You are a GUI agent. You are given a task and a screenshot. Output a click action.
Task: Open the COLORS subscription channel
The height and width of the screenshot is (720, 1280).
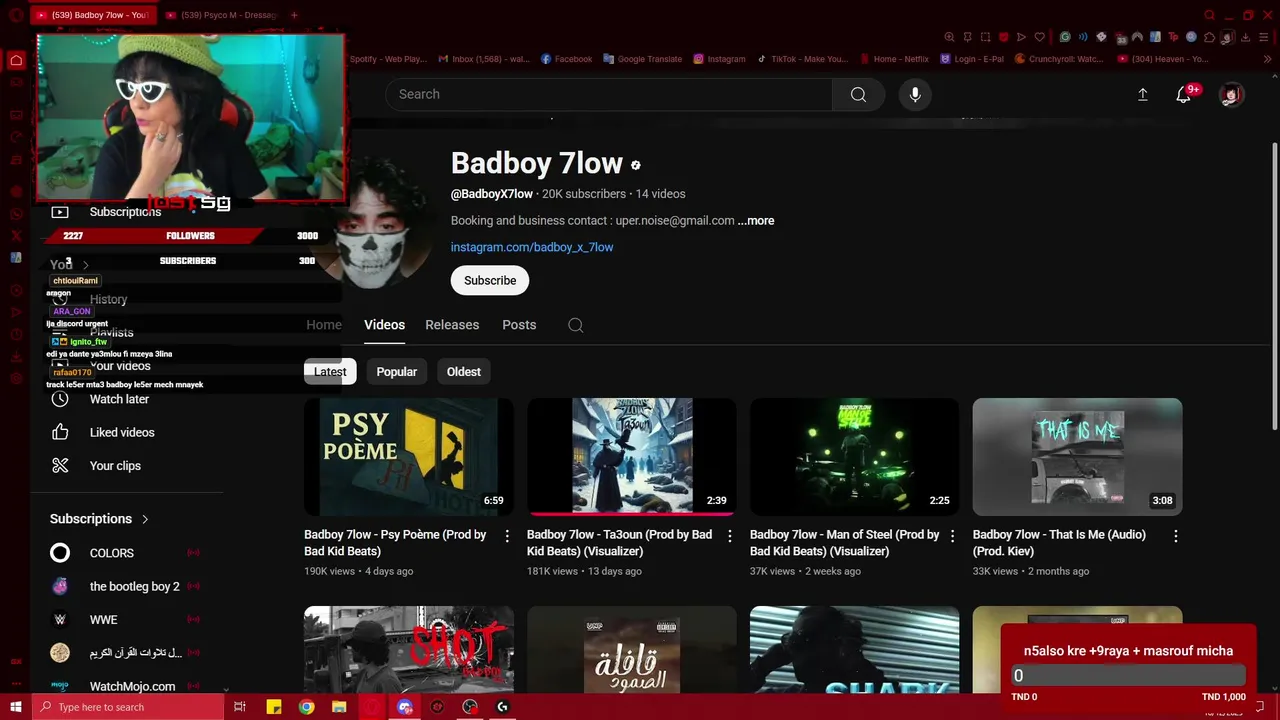[111, 553]
